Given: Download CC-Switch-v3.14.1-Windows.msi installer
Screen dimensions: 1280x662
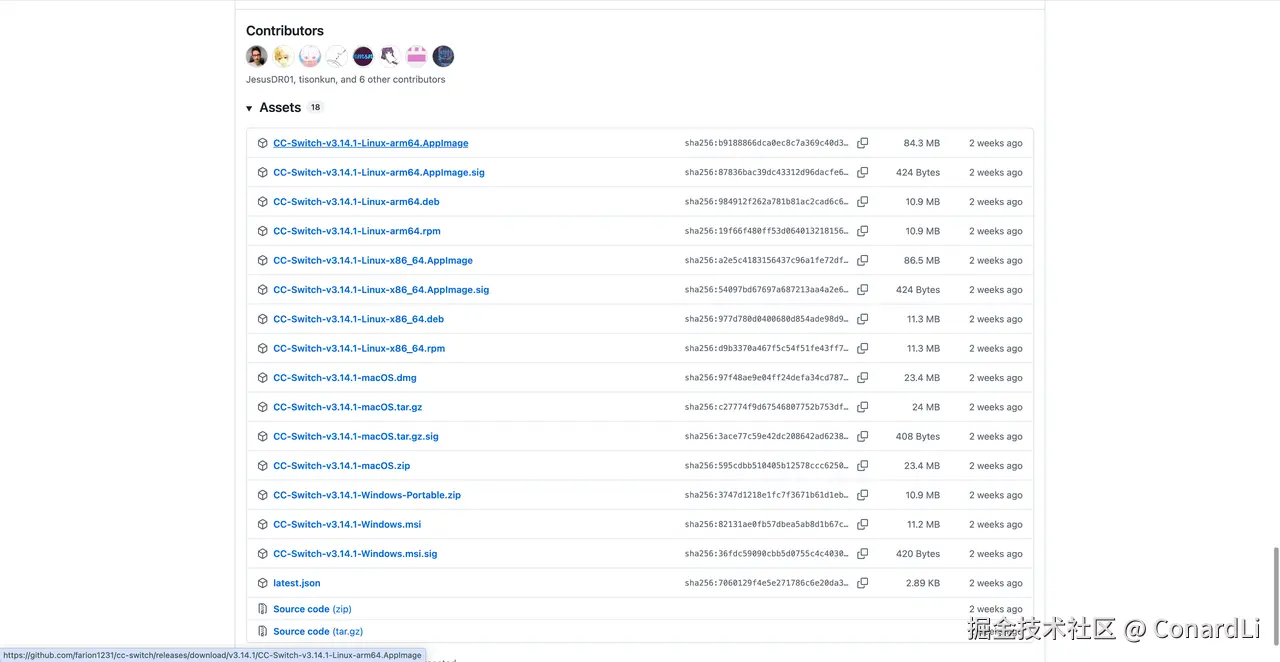Looking at the screenshot, I should [x=347, y=524].
